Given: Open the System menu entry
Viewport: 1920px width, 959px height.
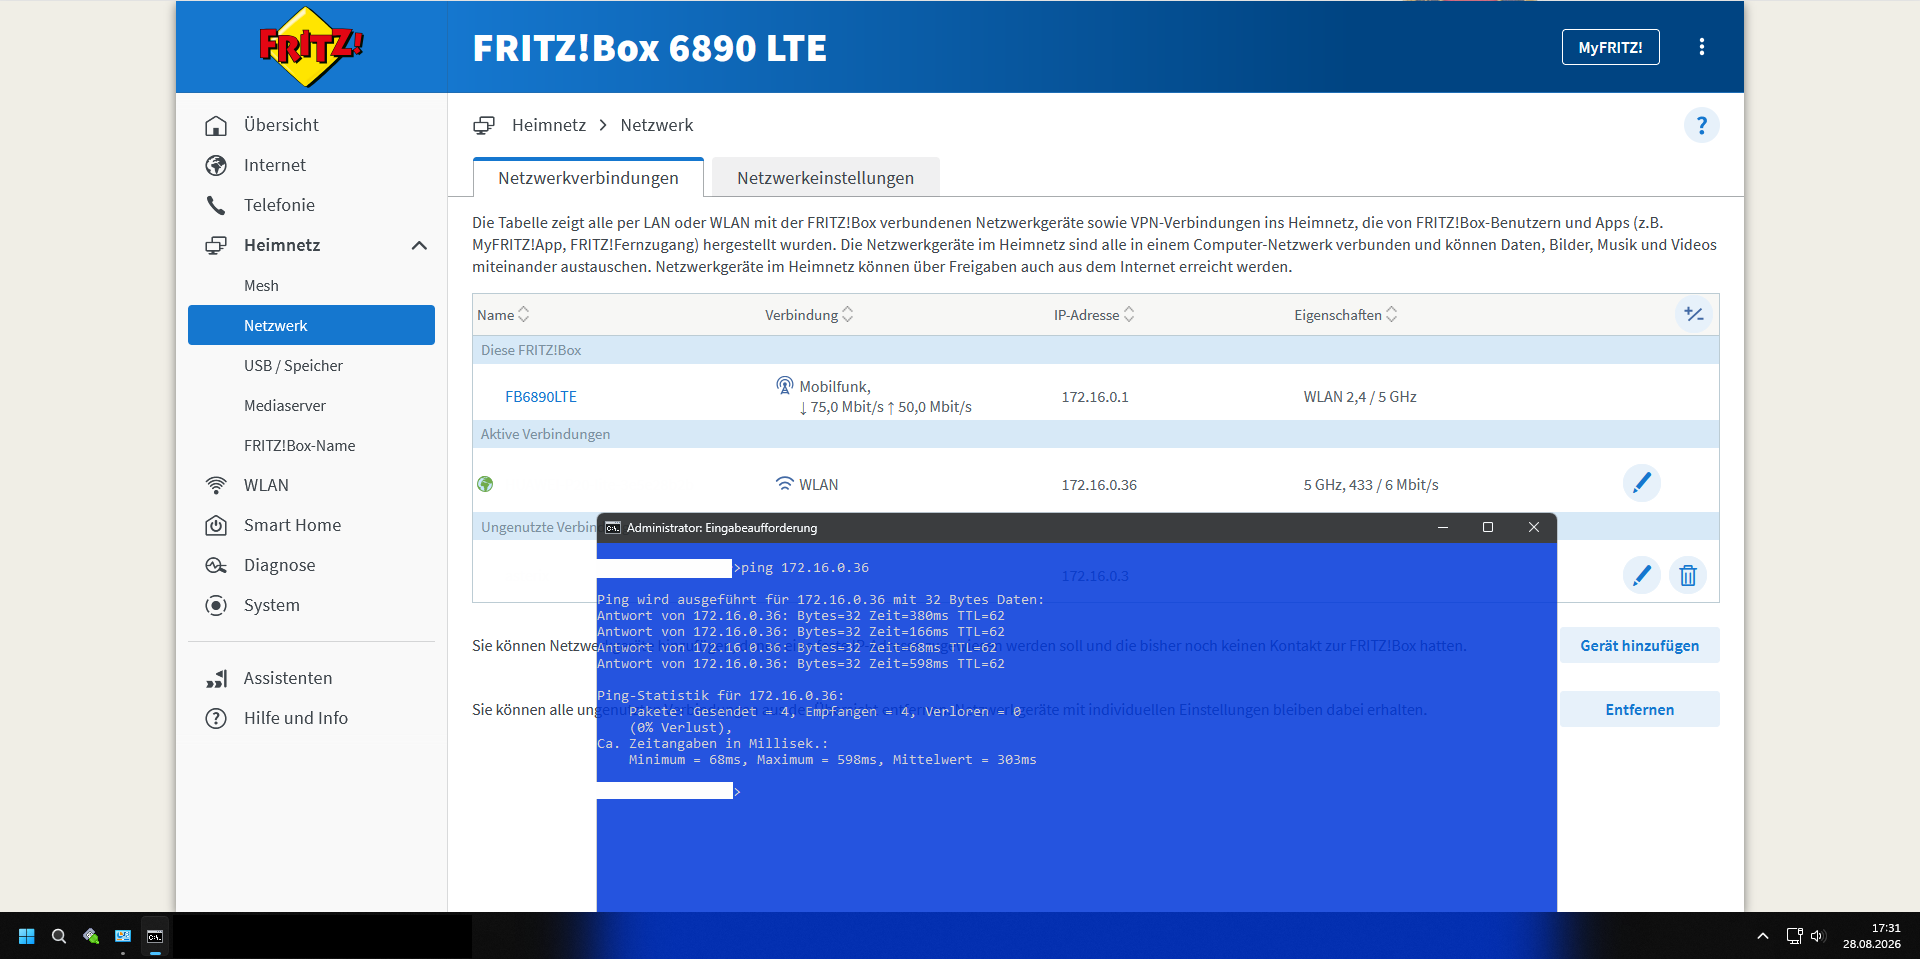Looking at the screenshot, I should 272,605.
